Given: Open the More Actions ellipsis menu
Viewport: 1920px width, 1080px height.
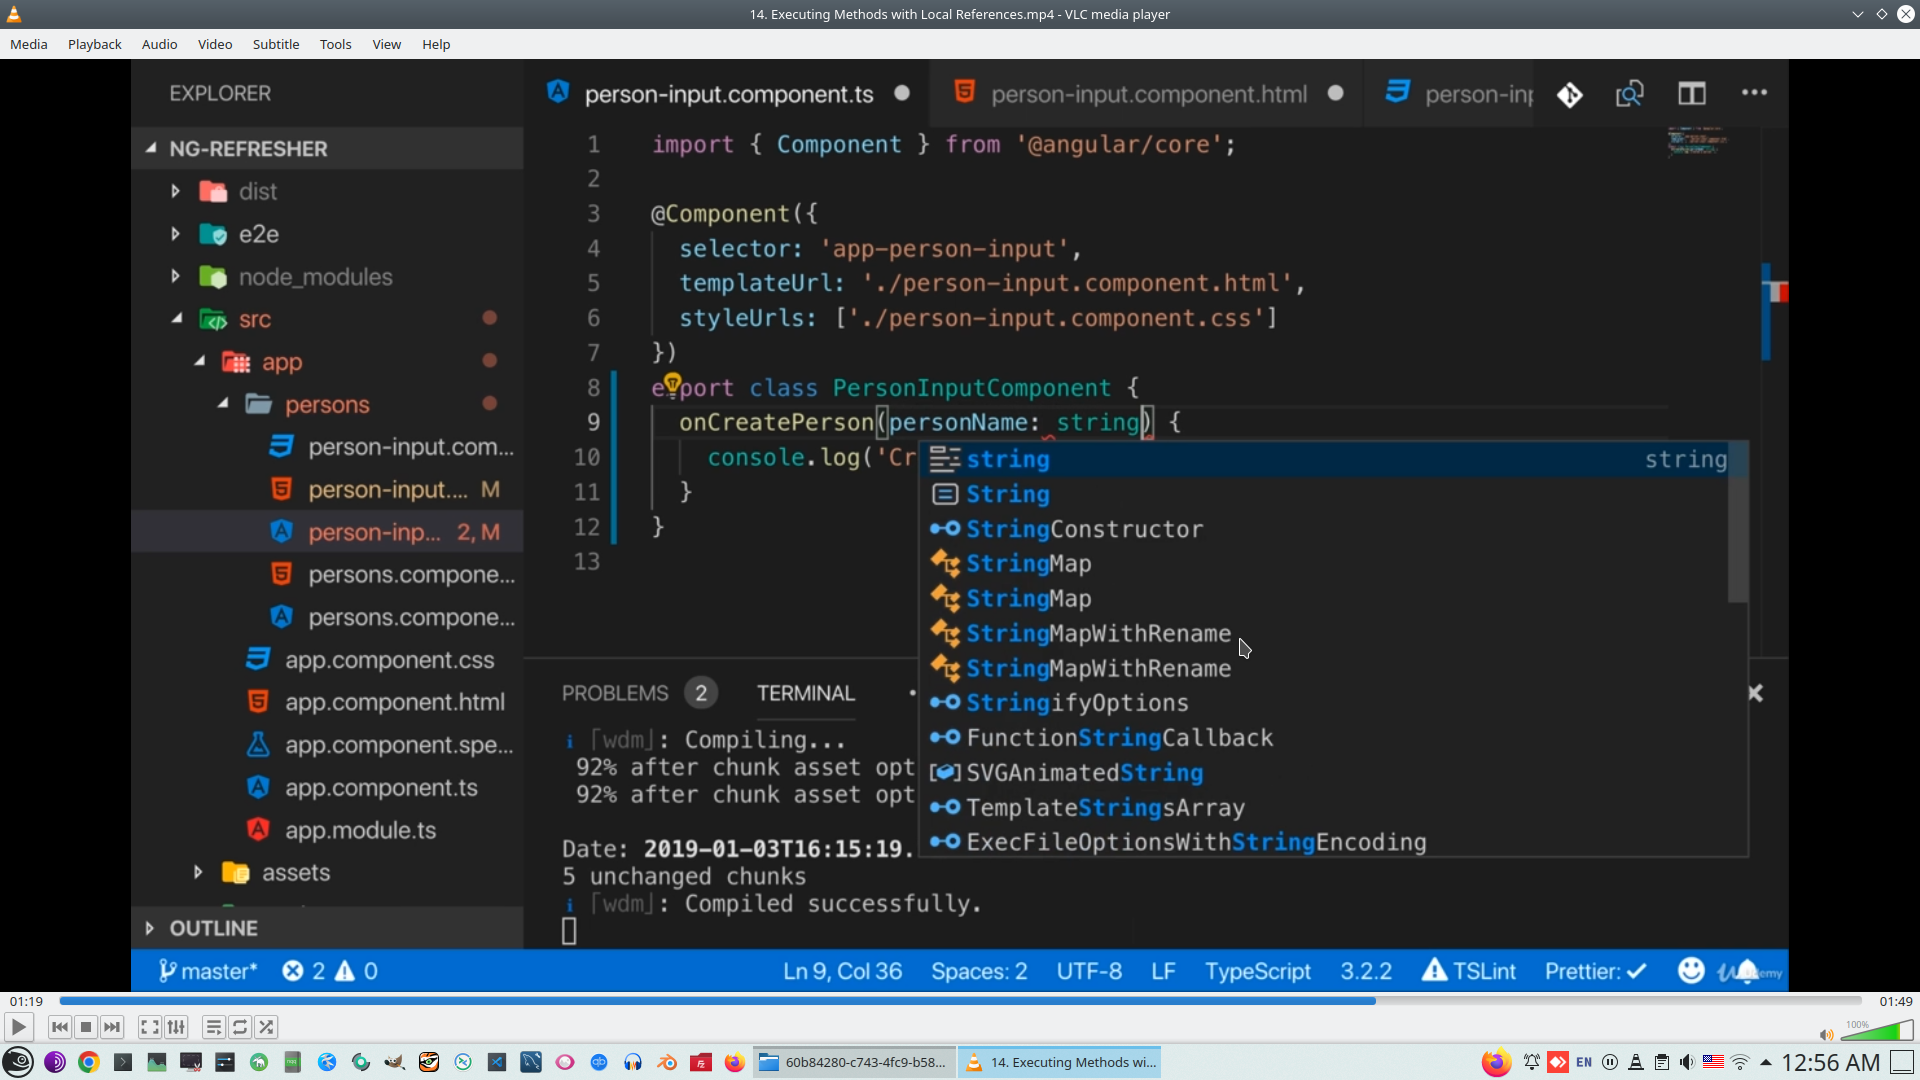Looking at the screenshot, I should pos(1755,93).
